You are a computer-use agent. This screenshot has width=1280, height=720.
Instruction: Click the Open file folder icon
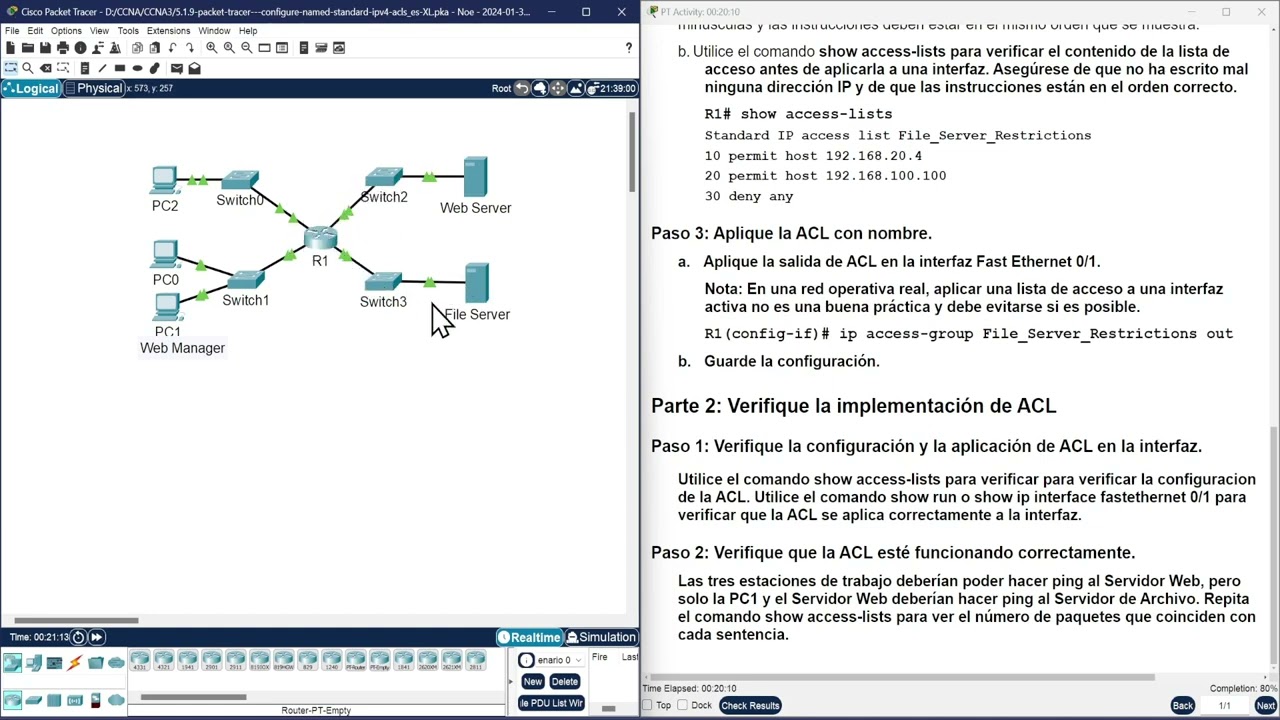click(x=28, y=48)
